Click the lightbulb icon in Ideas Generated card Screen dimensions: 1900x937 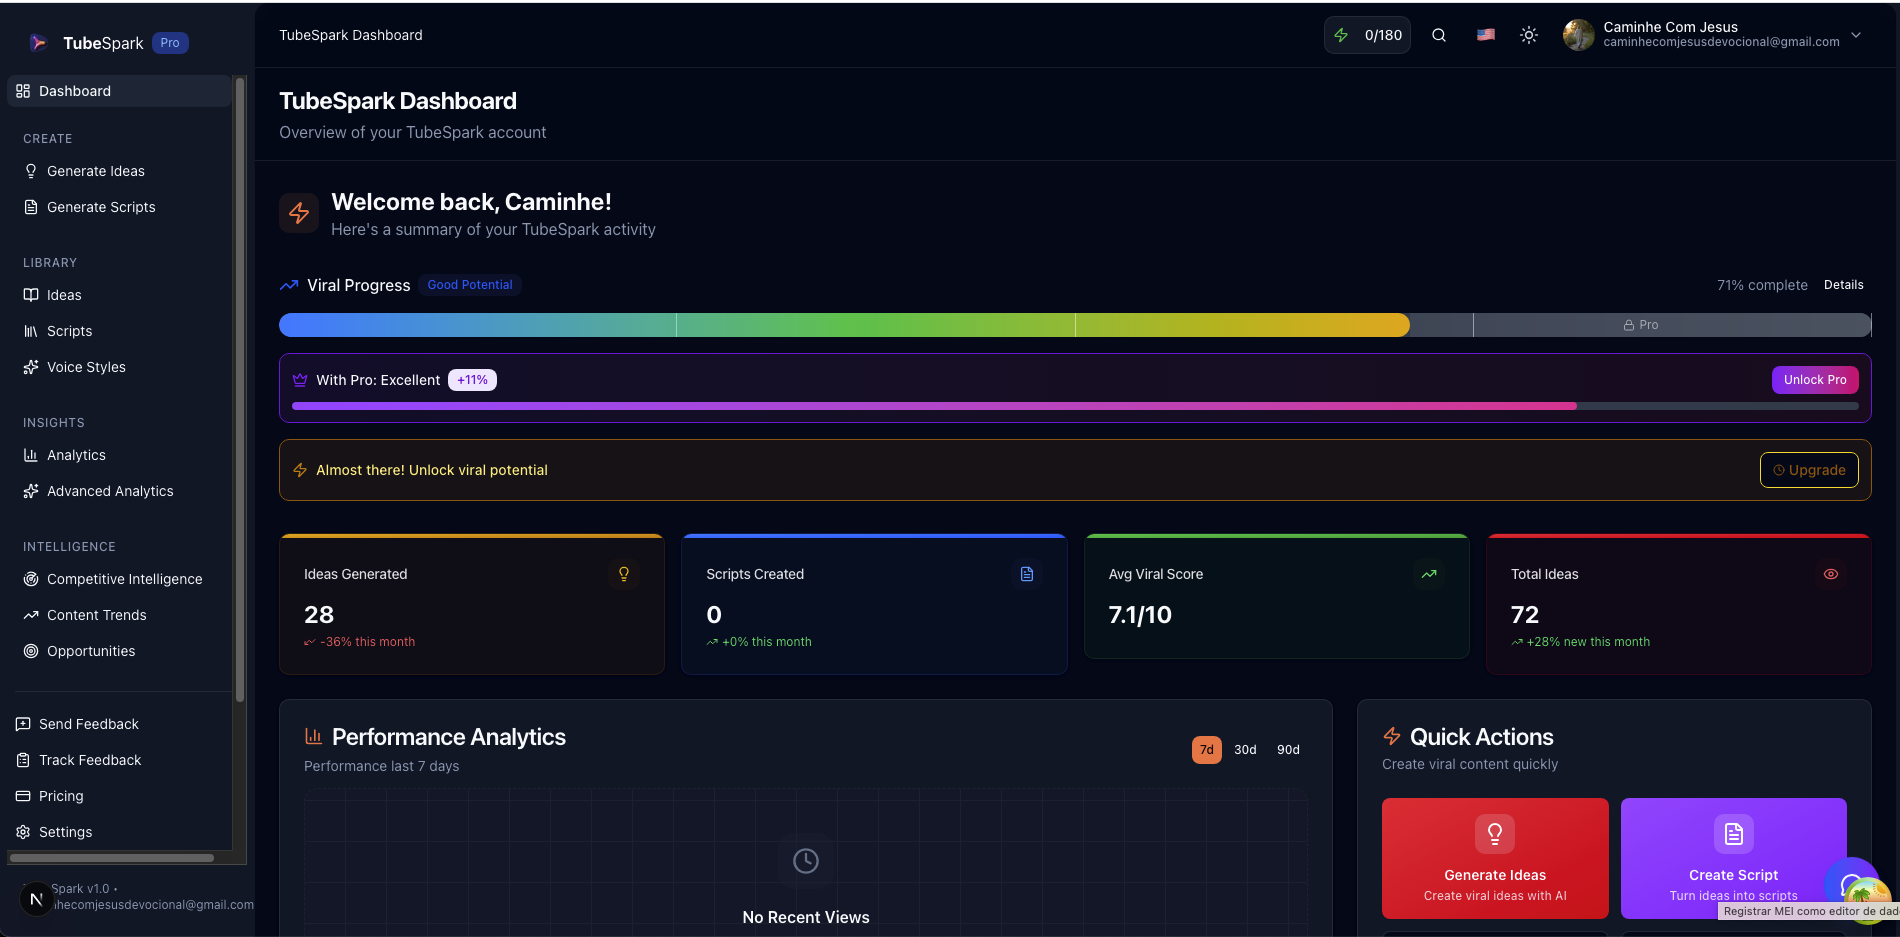(624, 574)
